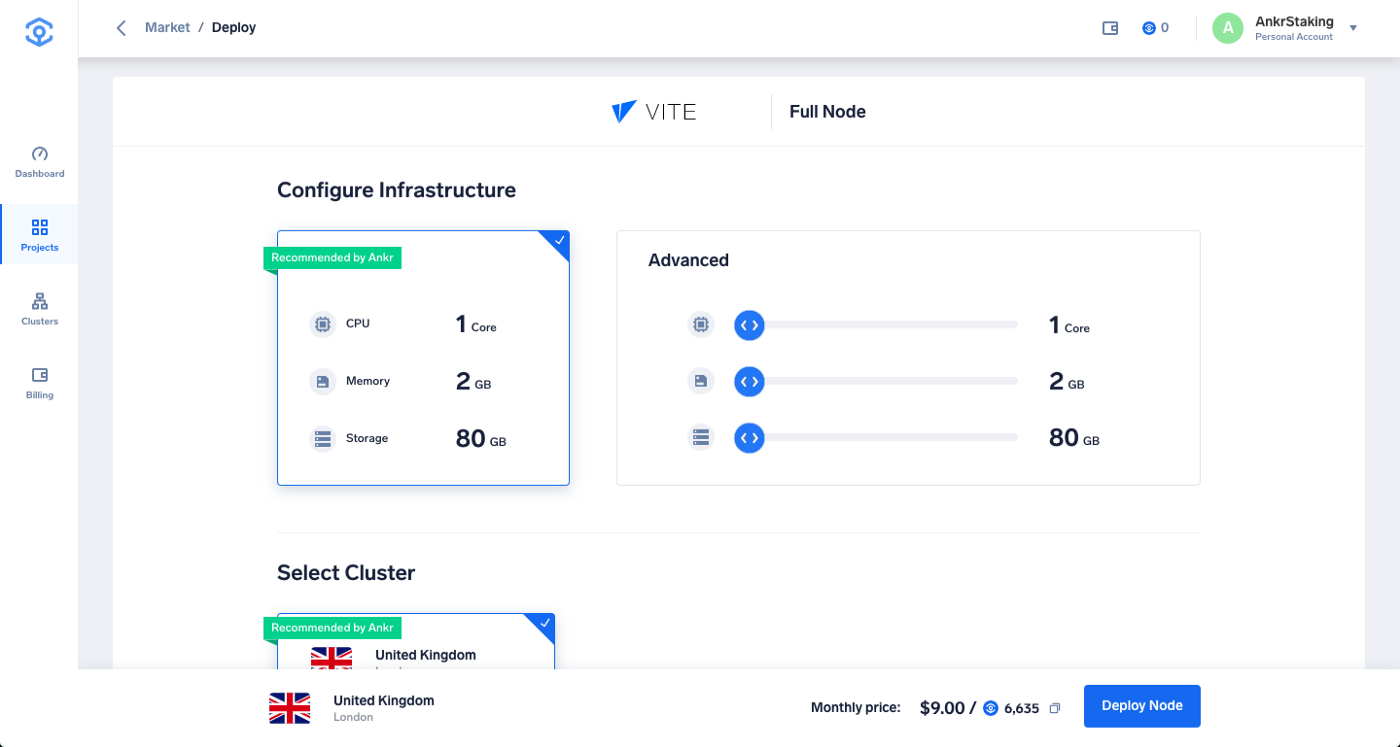Click the $9.00 monthly price
1400x747 pixels.
(942, 708)
